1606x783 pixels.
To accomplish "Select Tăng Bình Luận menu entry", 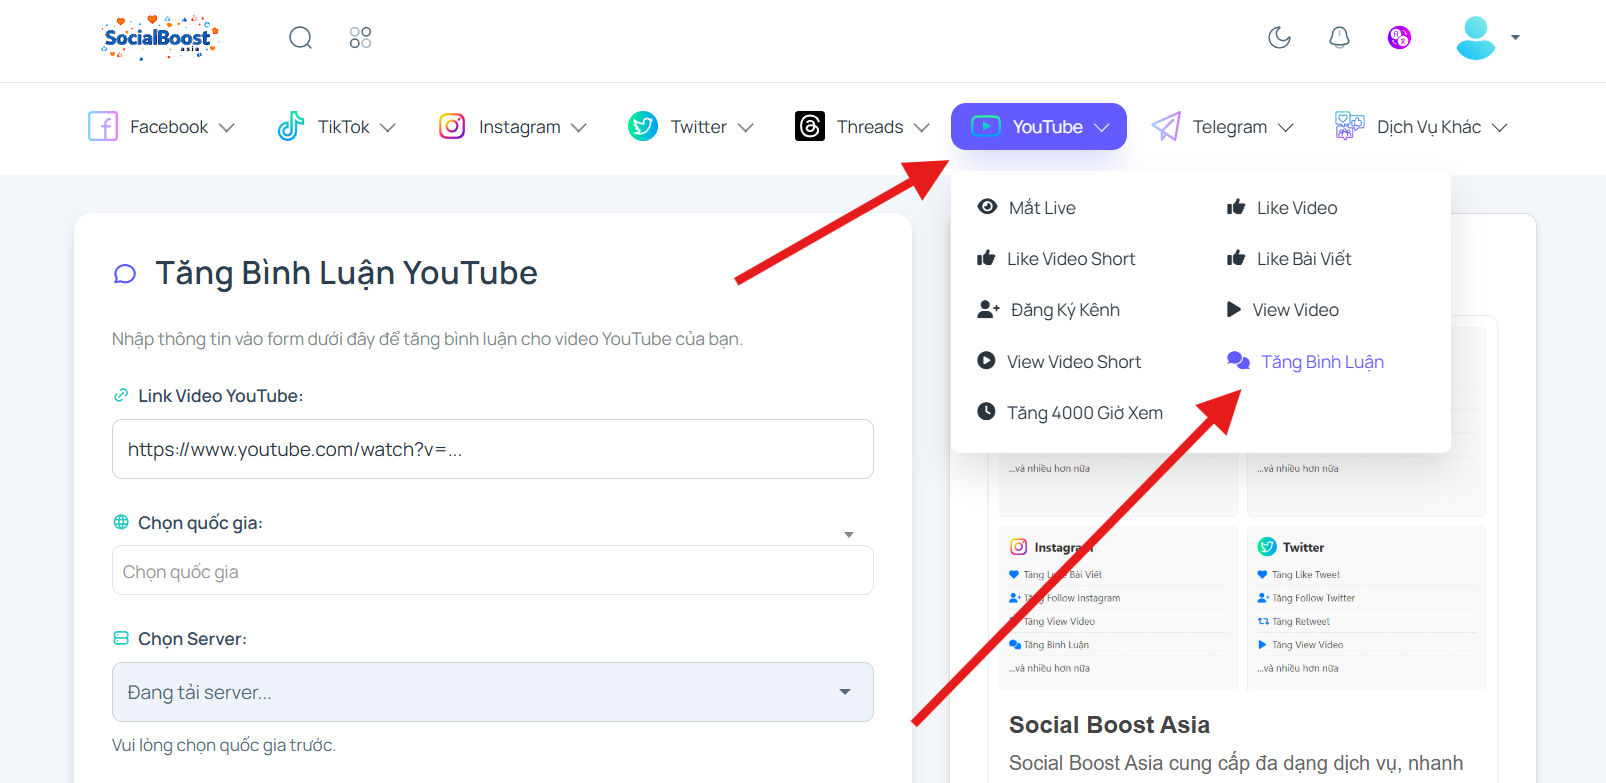I will (x=1322, y=361).
